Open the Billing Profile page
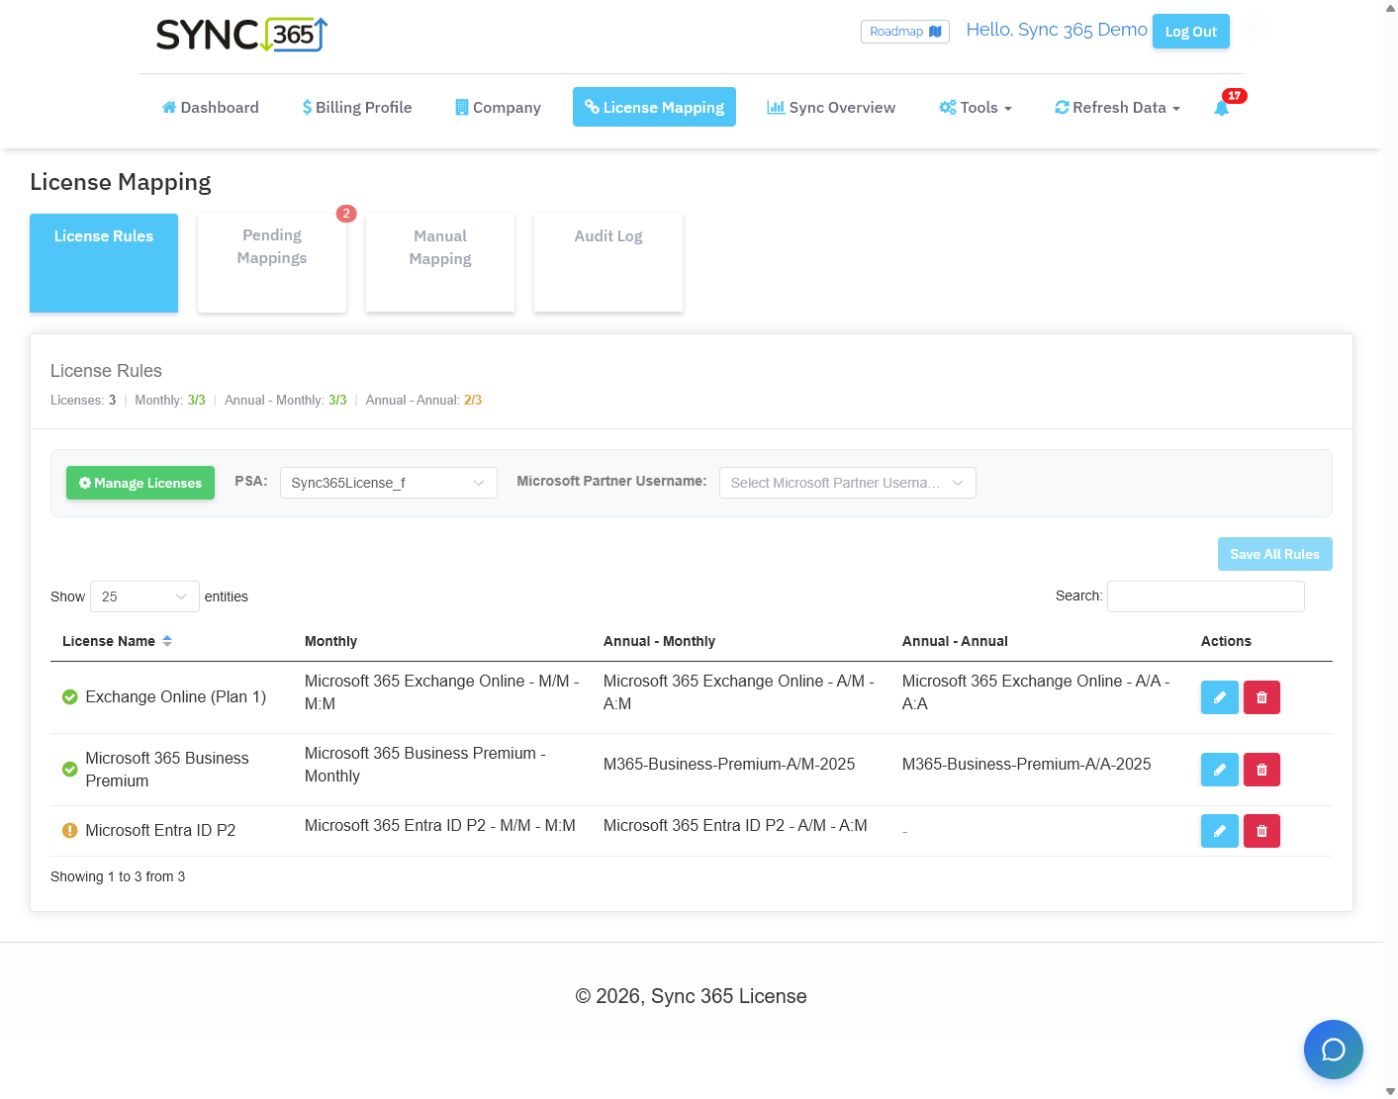The width and height of the screenshot is (1398, 1099). pyautogui.click(x=357, y=107)
